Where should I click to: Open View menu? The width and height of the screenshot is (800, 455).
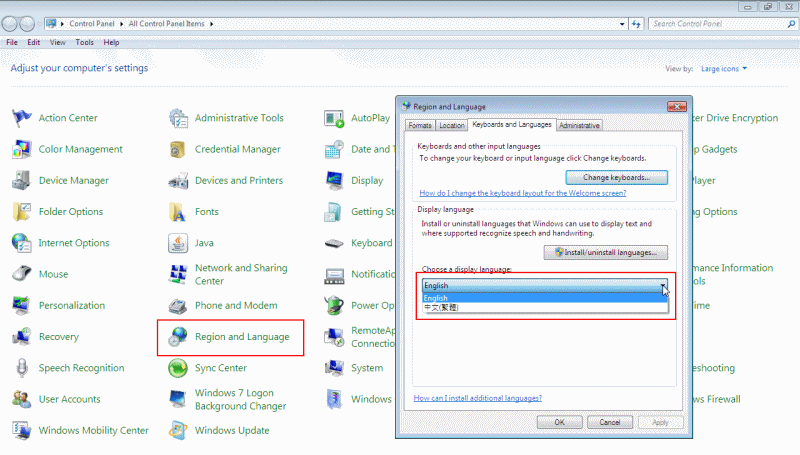[58, 42]
